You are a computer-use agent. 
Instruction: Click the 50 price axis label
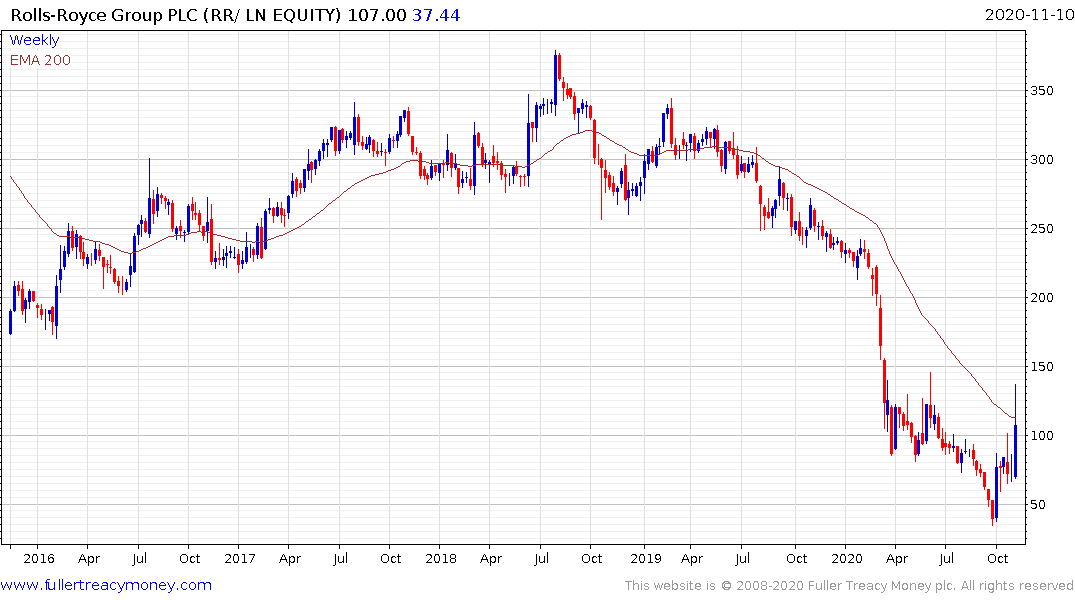pyautogui.click(x=1038, y=505)
